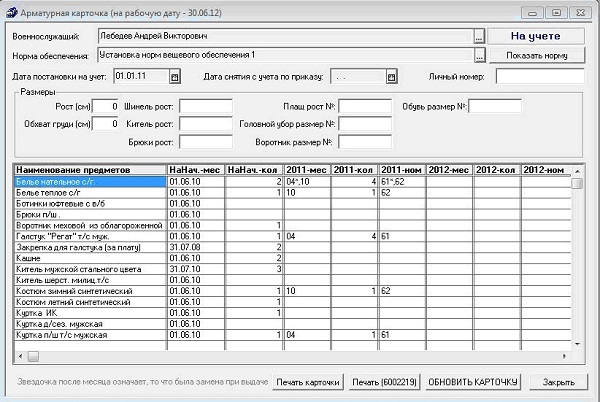Click ОБНОВИТЬ КАРТОЧКУ button

click(474, 383)
